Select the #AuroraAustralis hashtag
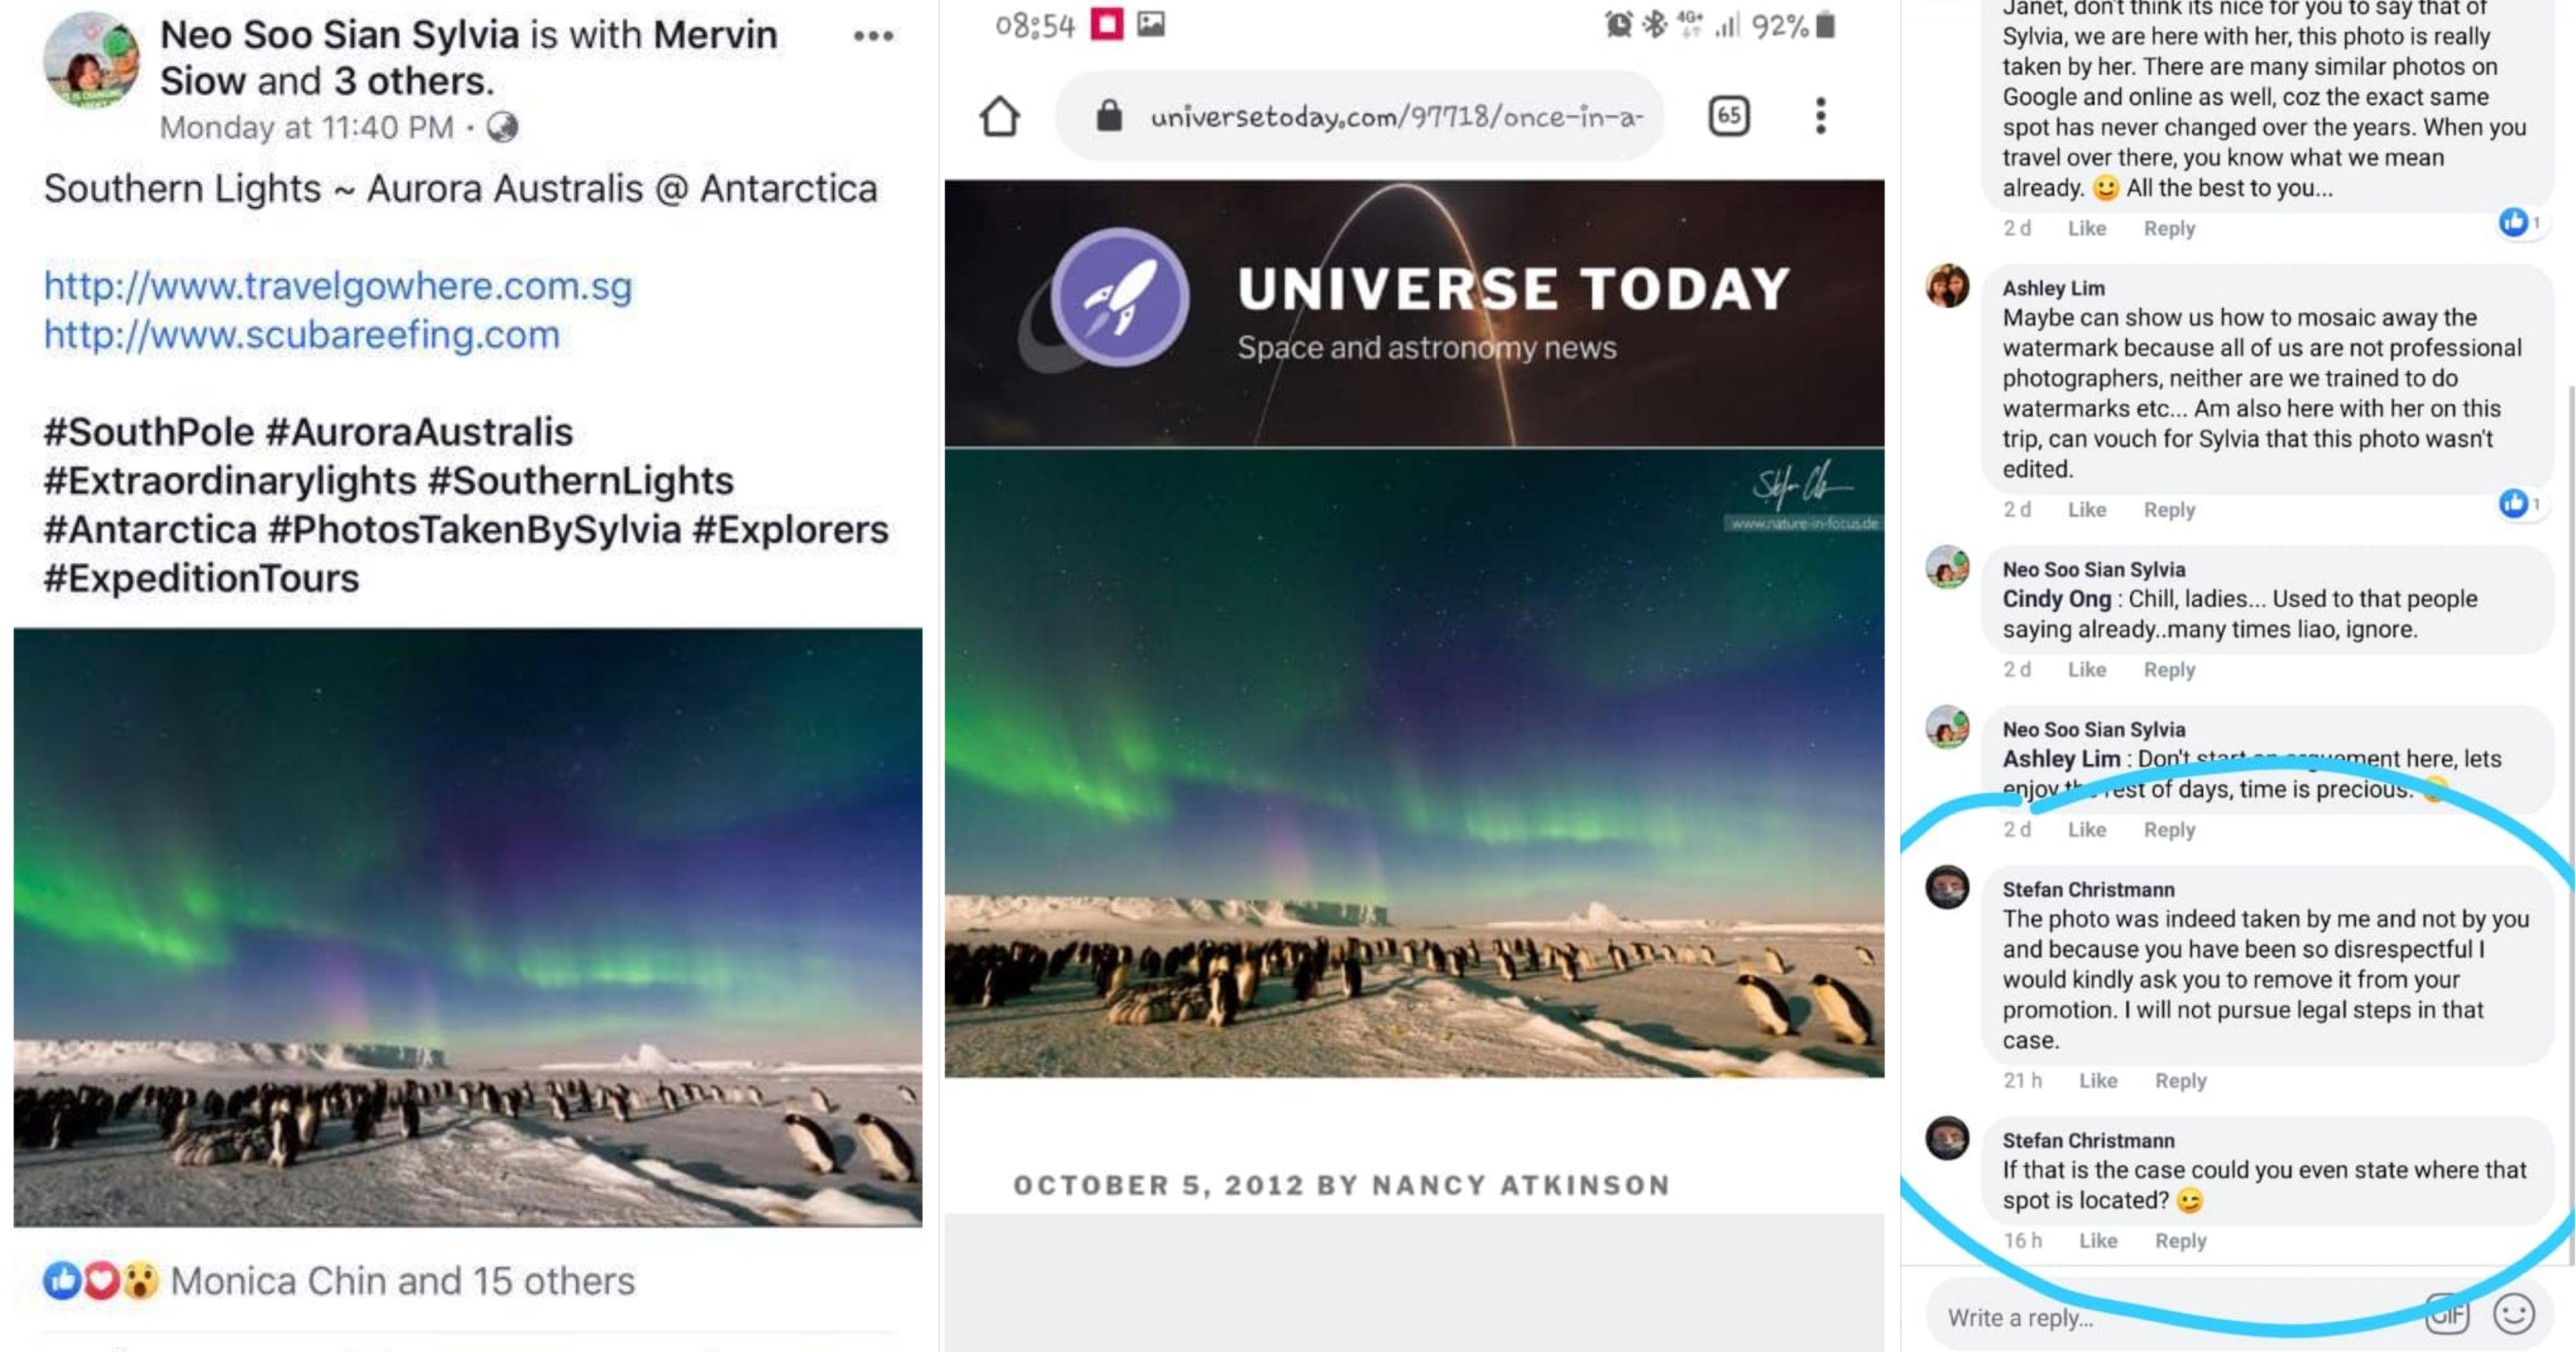Screen dimensions: 2576x1352 coord(419,433)
